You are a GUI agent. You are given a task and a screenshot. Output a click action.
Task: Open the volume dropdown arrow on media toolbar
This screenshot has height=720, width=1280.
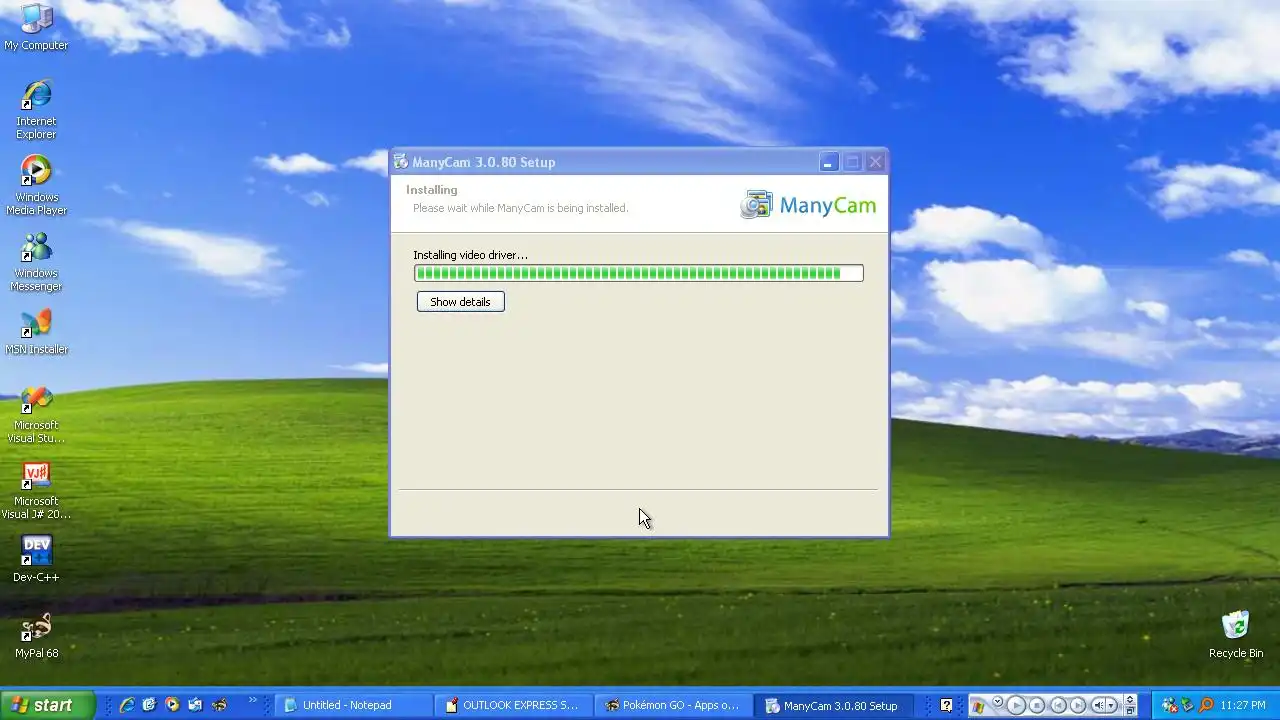click(1112, 705)
